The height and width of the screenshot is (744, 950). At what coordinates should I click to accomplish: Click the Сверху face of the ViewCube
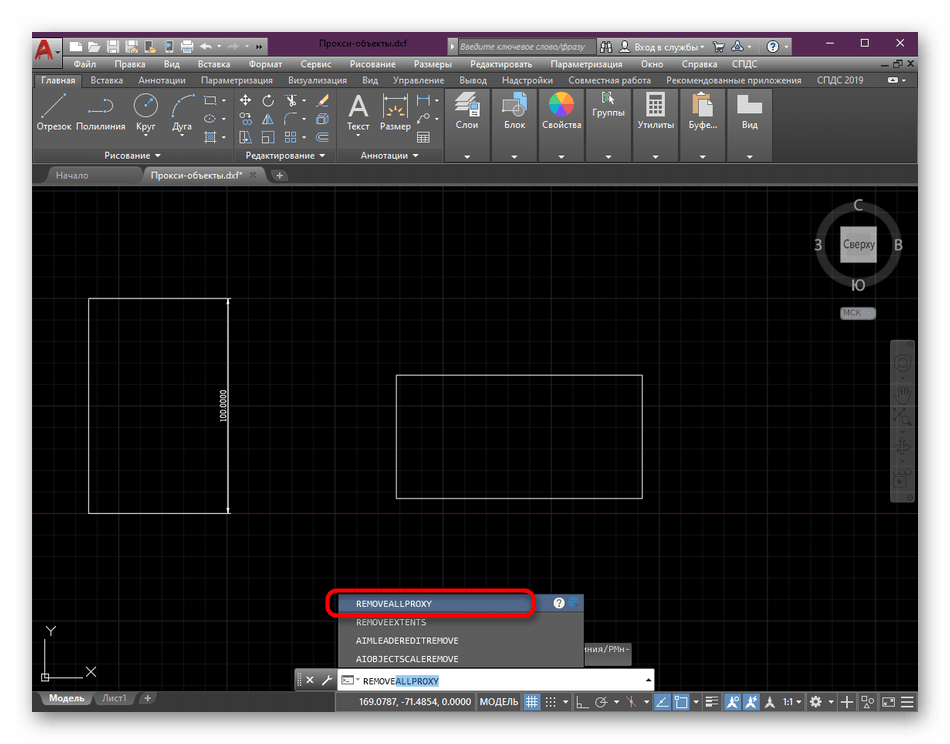tap(858, 245)
